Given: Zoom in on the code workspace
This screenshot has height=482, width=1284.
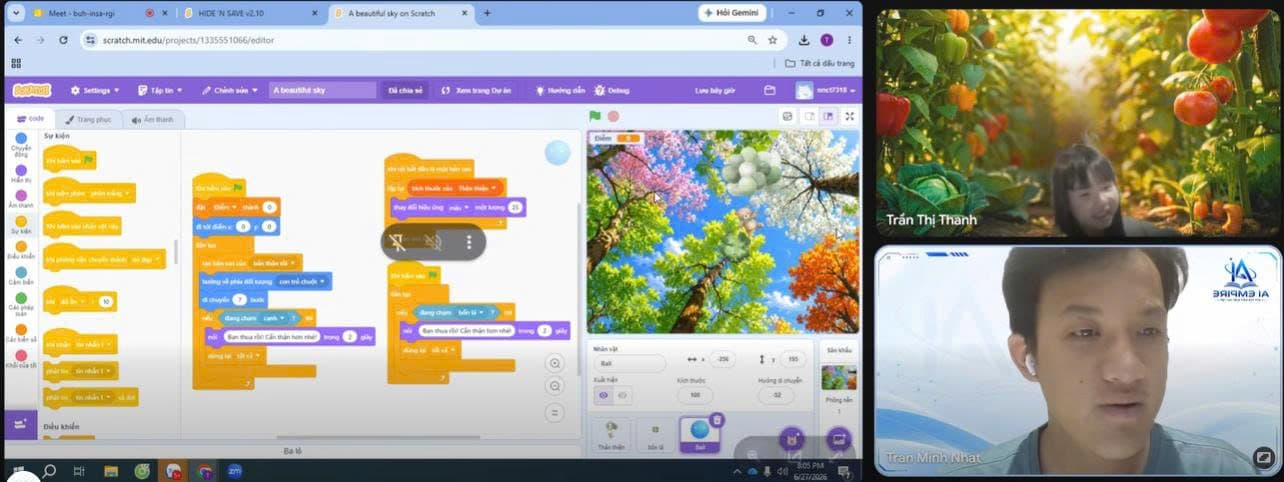Looking at the screenshot, I should [x=555, y=364].
